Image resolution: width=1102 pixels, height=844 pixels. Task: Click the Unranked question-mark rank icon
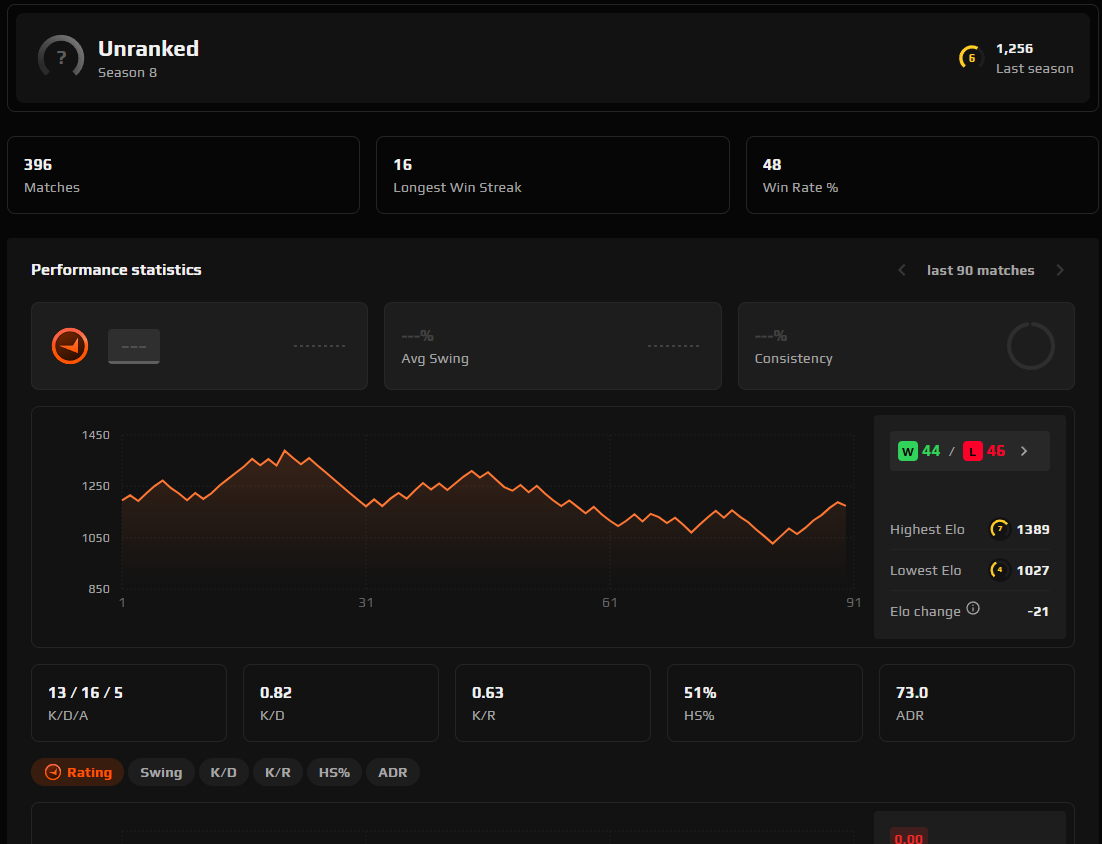pyautogui.click(x=61, y=58)
